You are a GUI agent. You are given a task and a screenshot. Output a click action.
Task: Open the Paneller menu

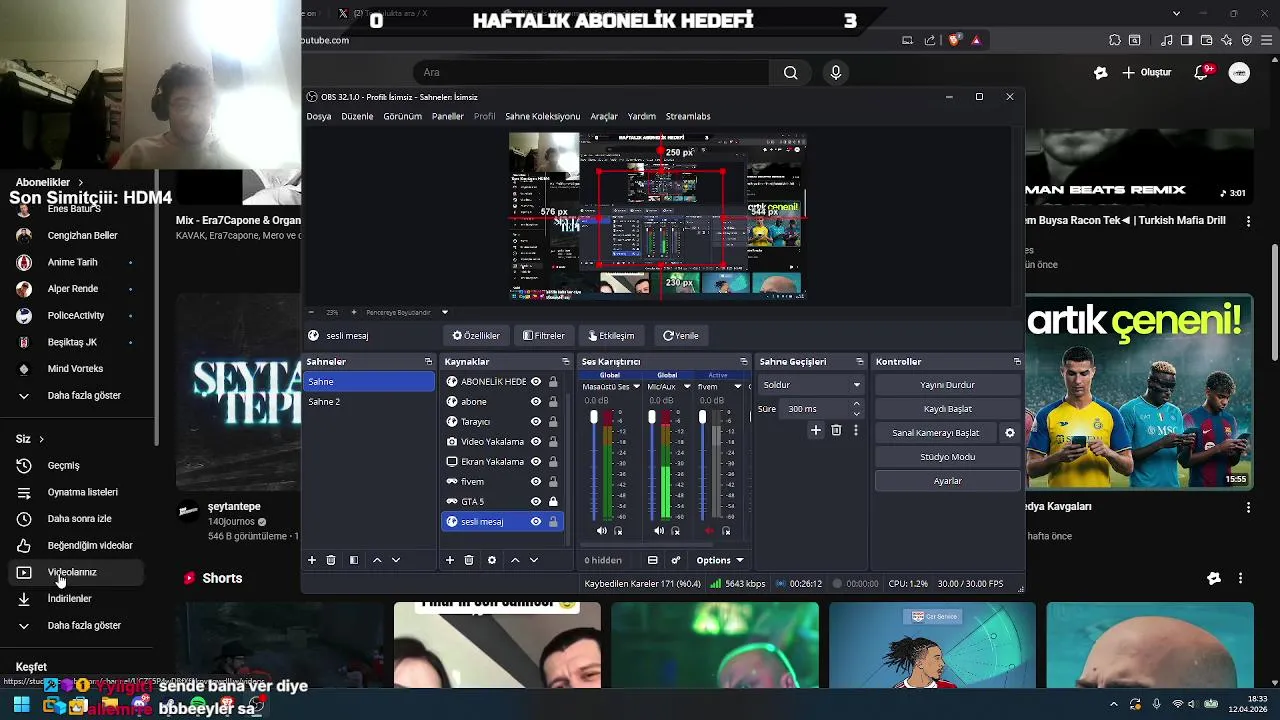click(x=447, y=116)
